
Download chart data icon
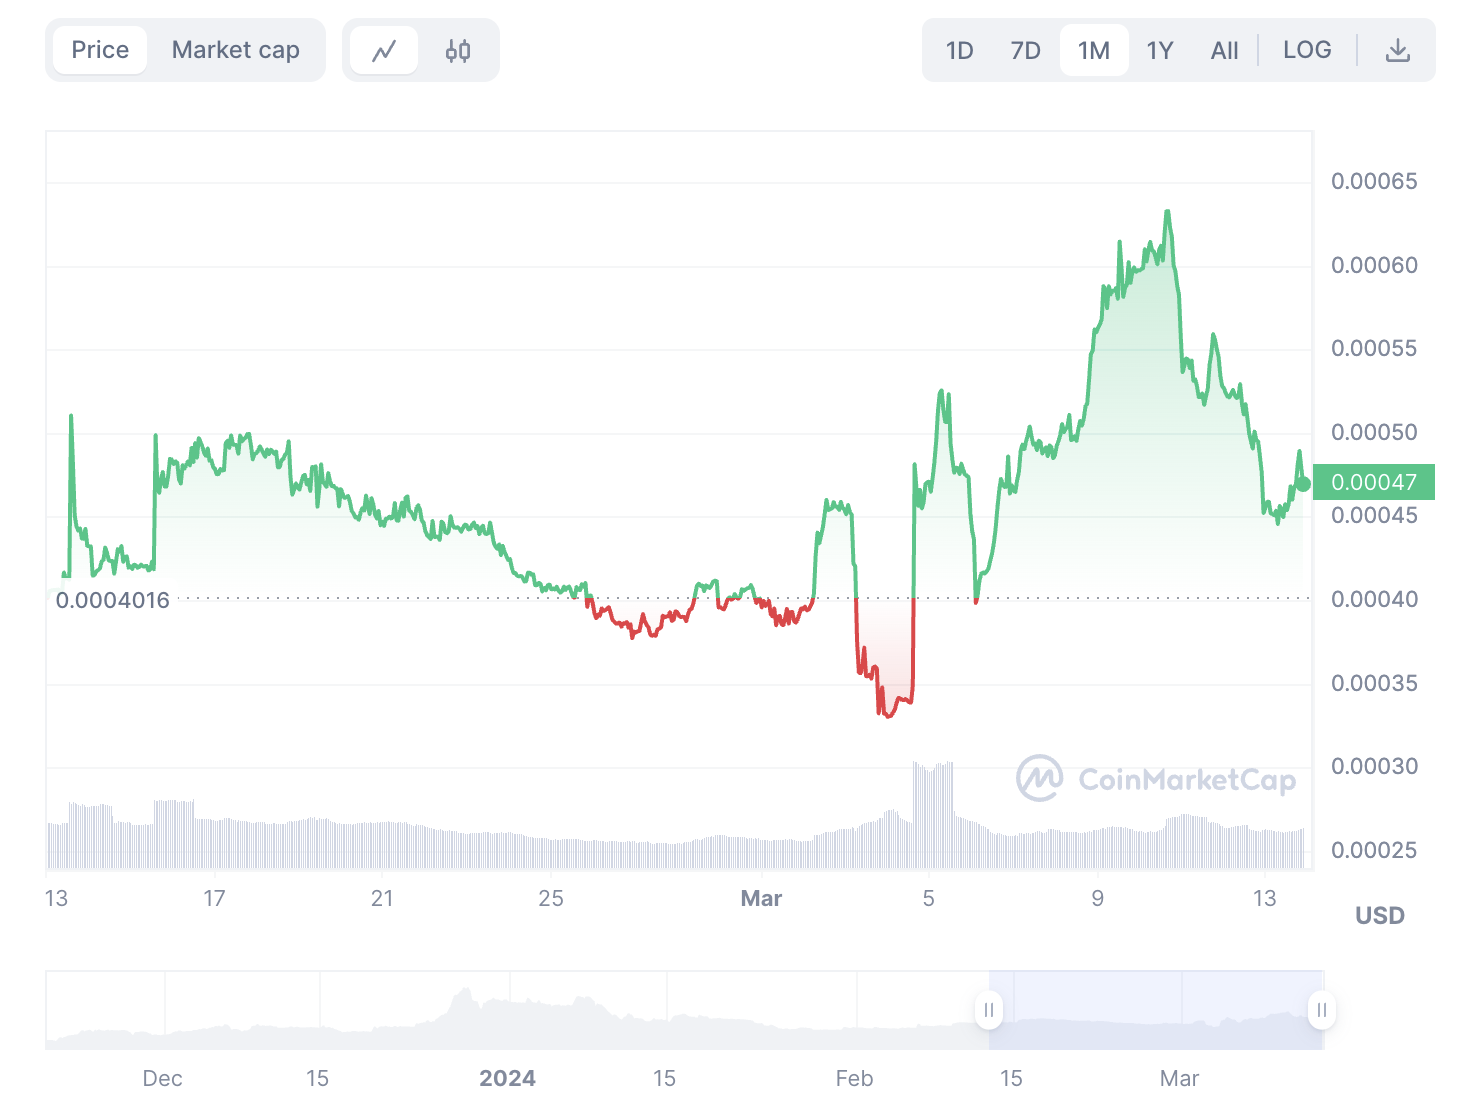(1398, 50)
